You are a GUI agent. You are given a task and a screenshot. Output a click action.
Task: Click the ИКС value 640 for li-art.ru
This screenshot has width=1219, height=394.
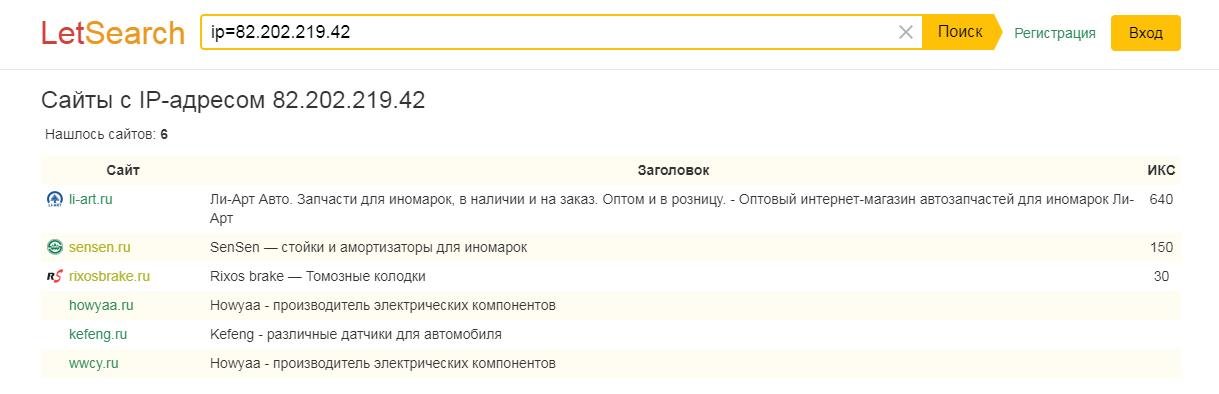1161,199
